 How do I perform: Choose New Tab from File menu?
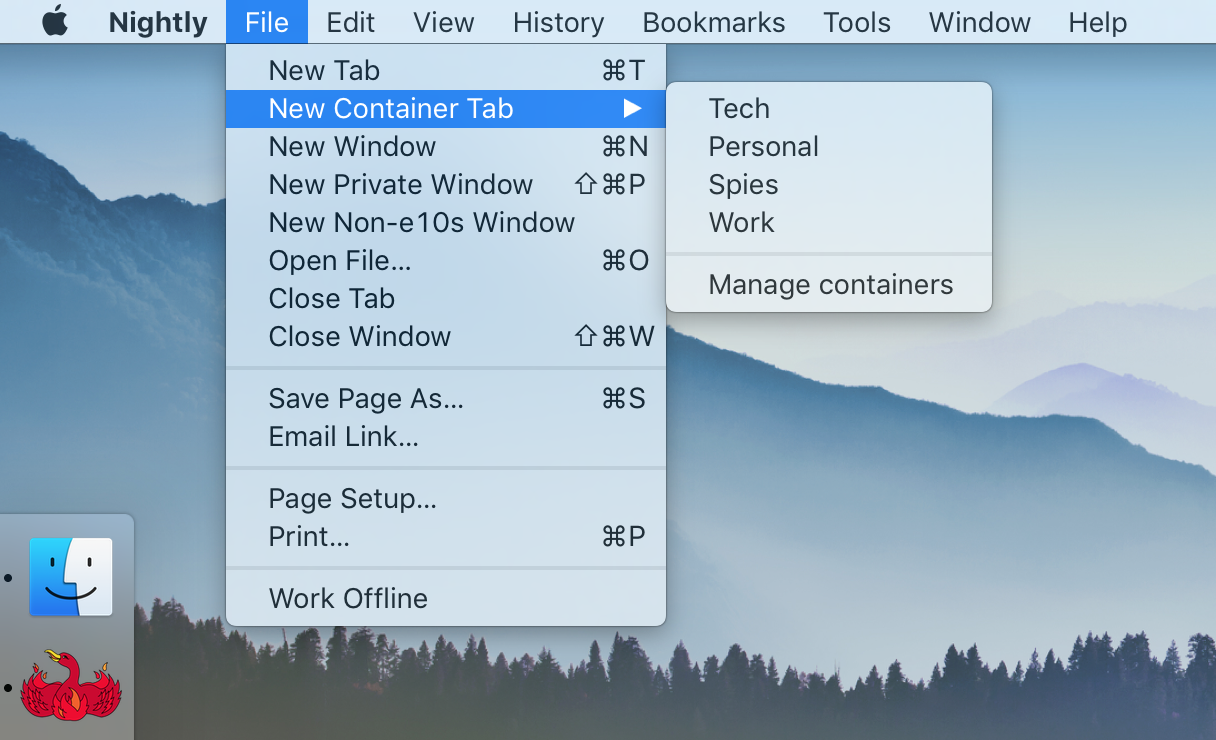click(446, 70)
